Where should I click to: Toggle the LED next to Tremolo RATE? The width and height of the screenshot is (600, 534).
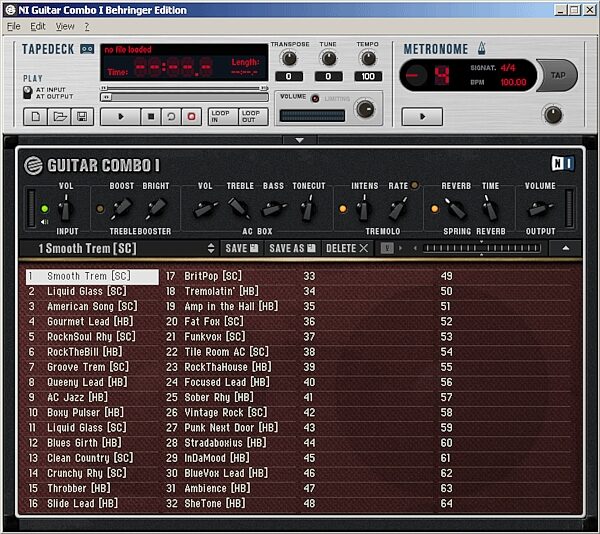click(x=414, y=186)
